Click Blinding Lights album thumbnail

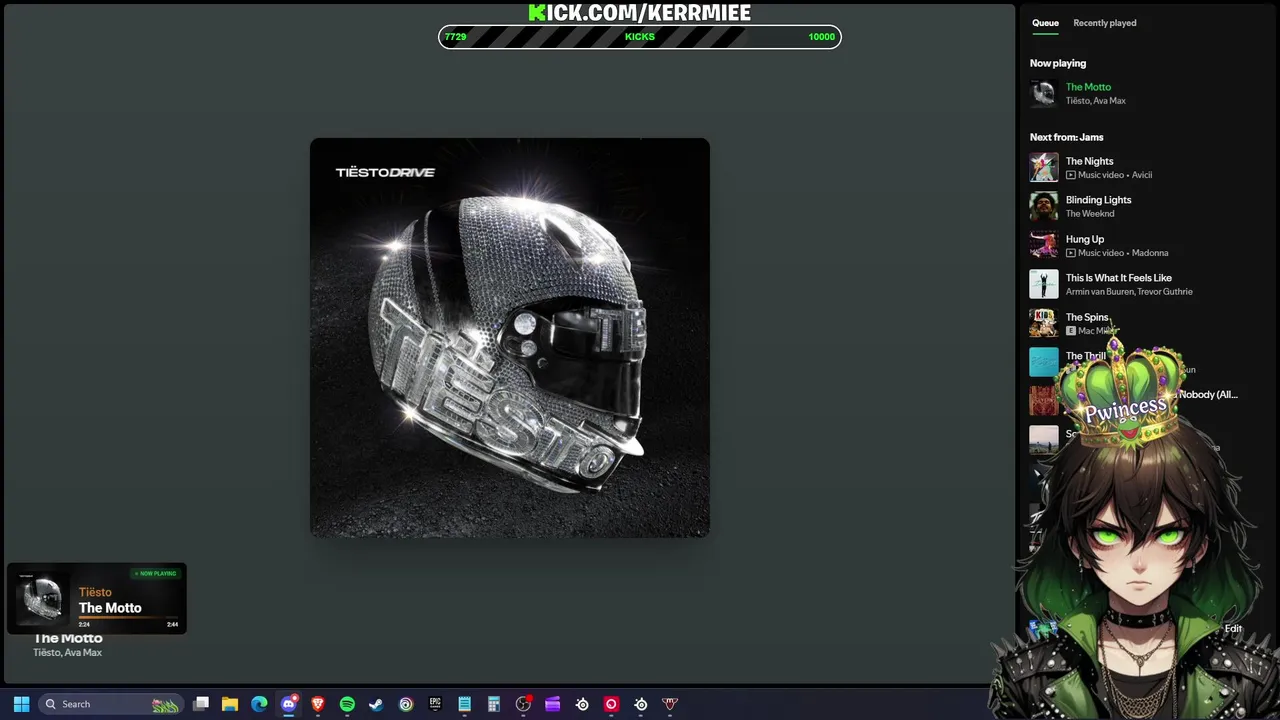1044,206
